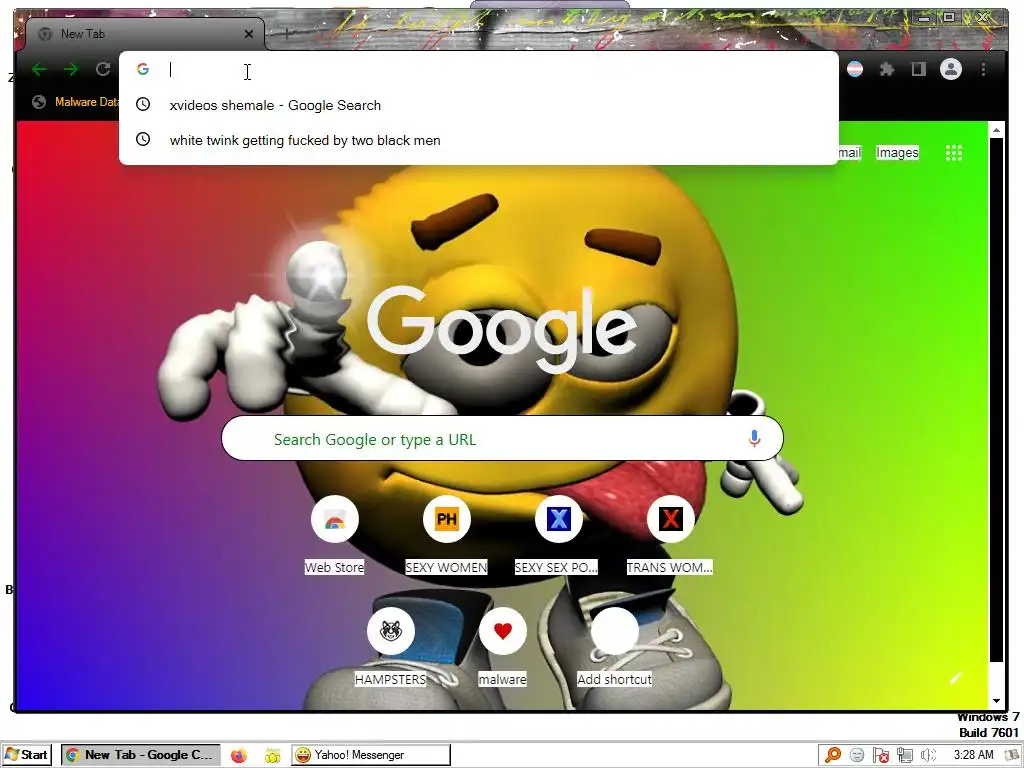Screen dimensions: 1024x768
Task: Start voice search with the microphone icon
Action: (754, 438)
